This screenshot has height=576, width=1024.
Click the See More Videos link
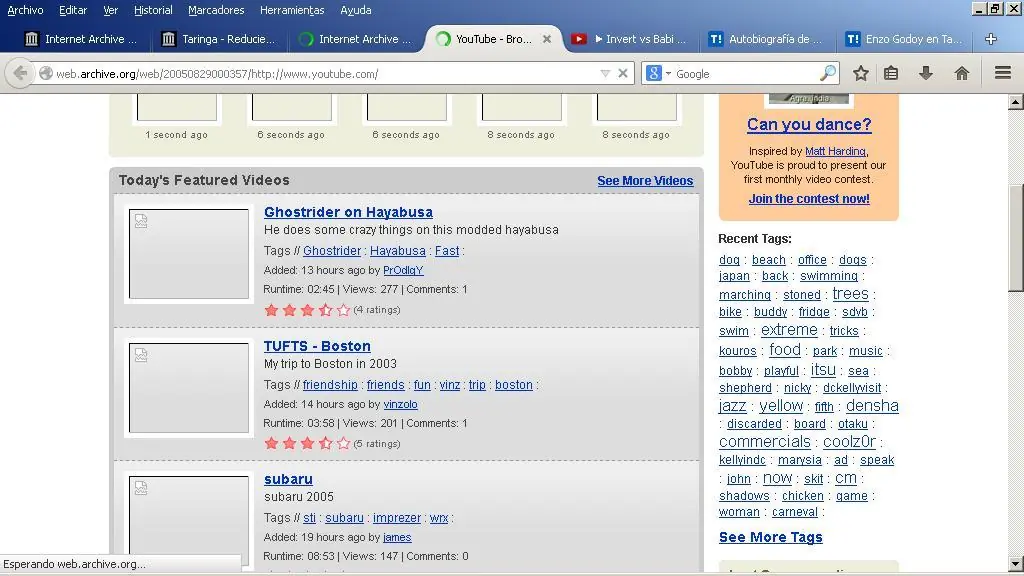(x=645, y=181)
